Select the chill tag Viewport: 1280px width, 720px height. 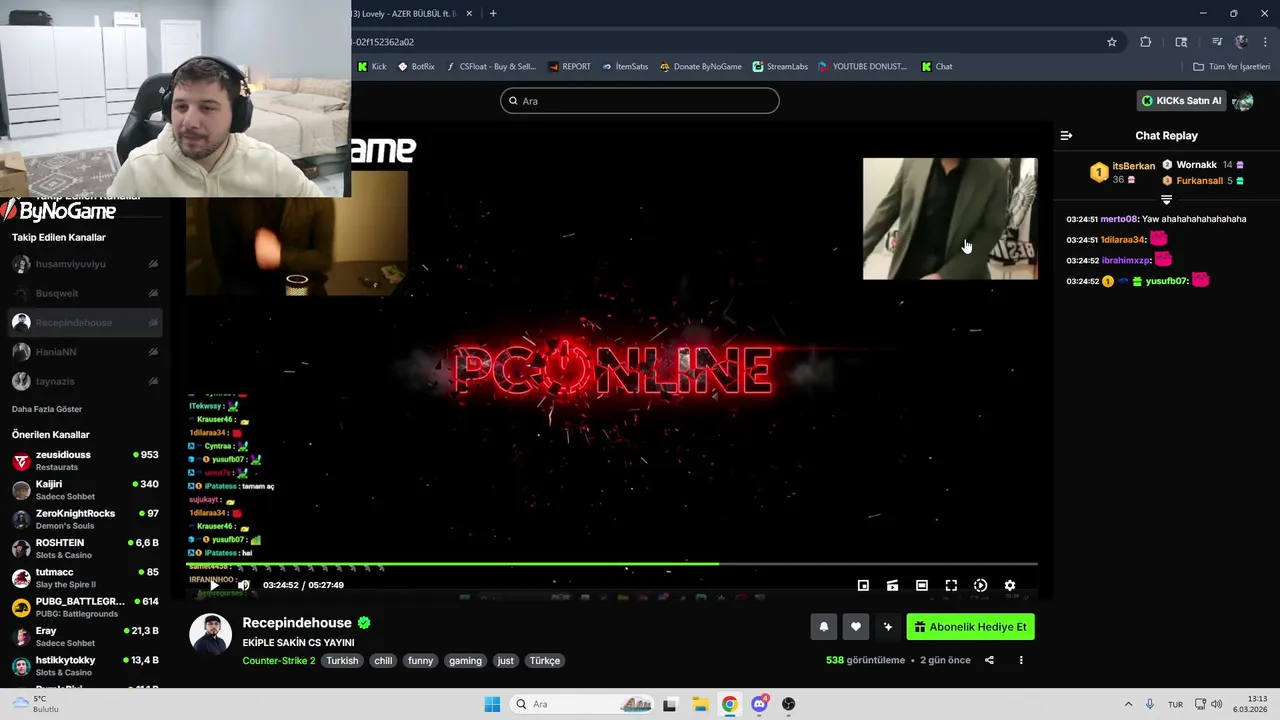pyautogui.click(x=383, y=661)
